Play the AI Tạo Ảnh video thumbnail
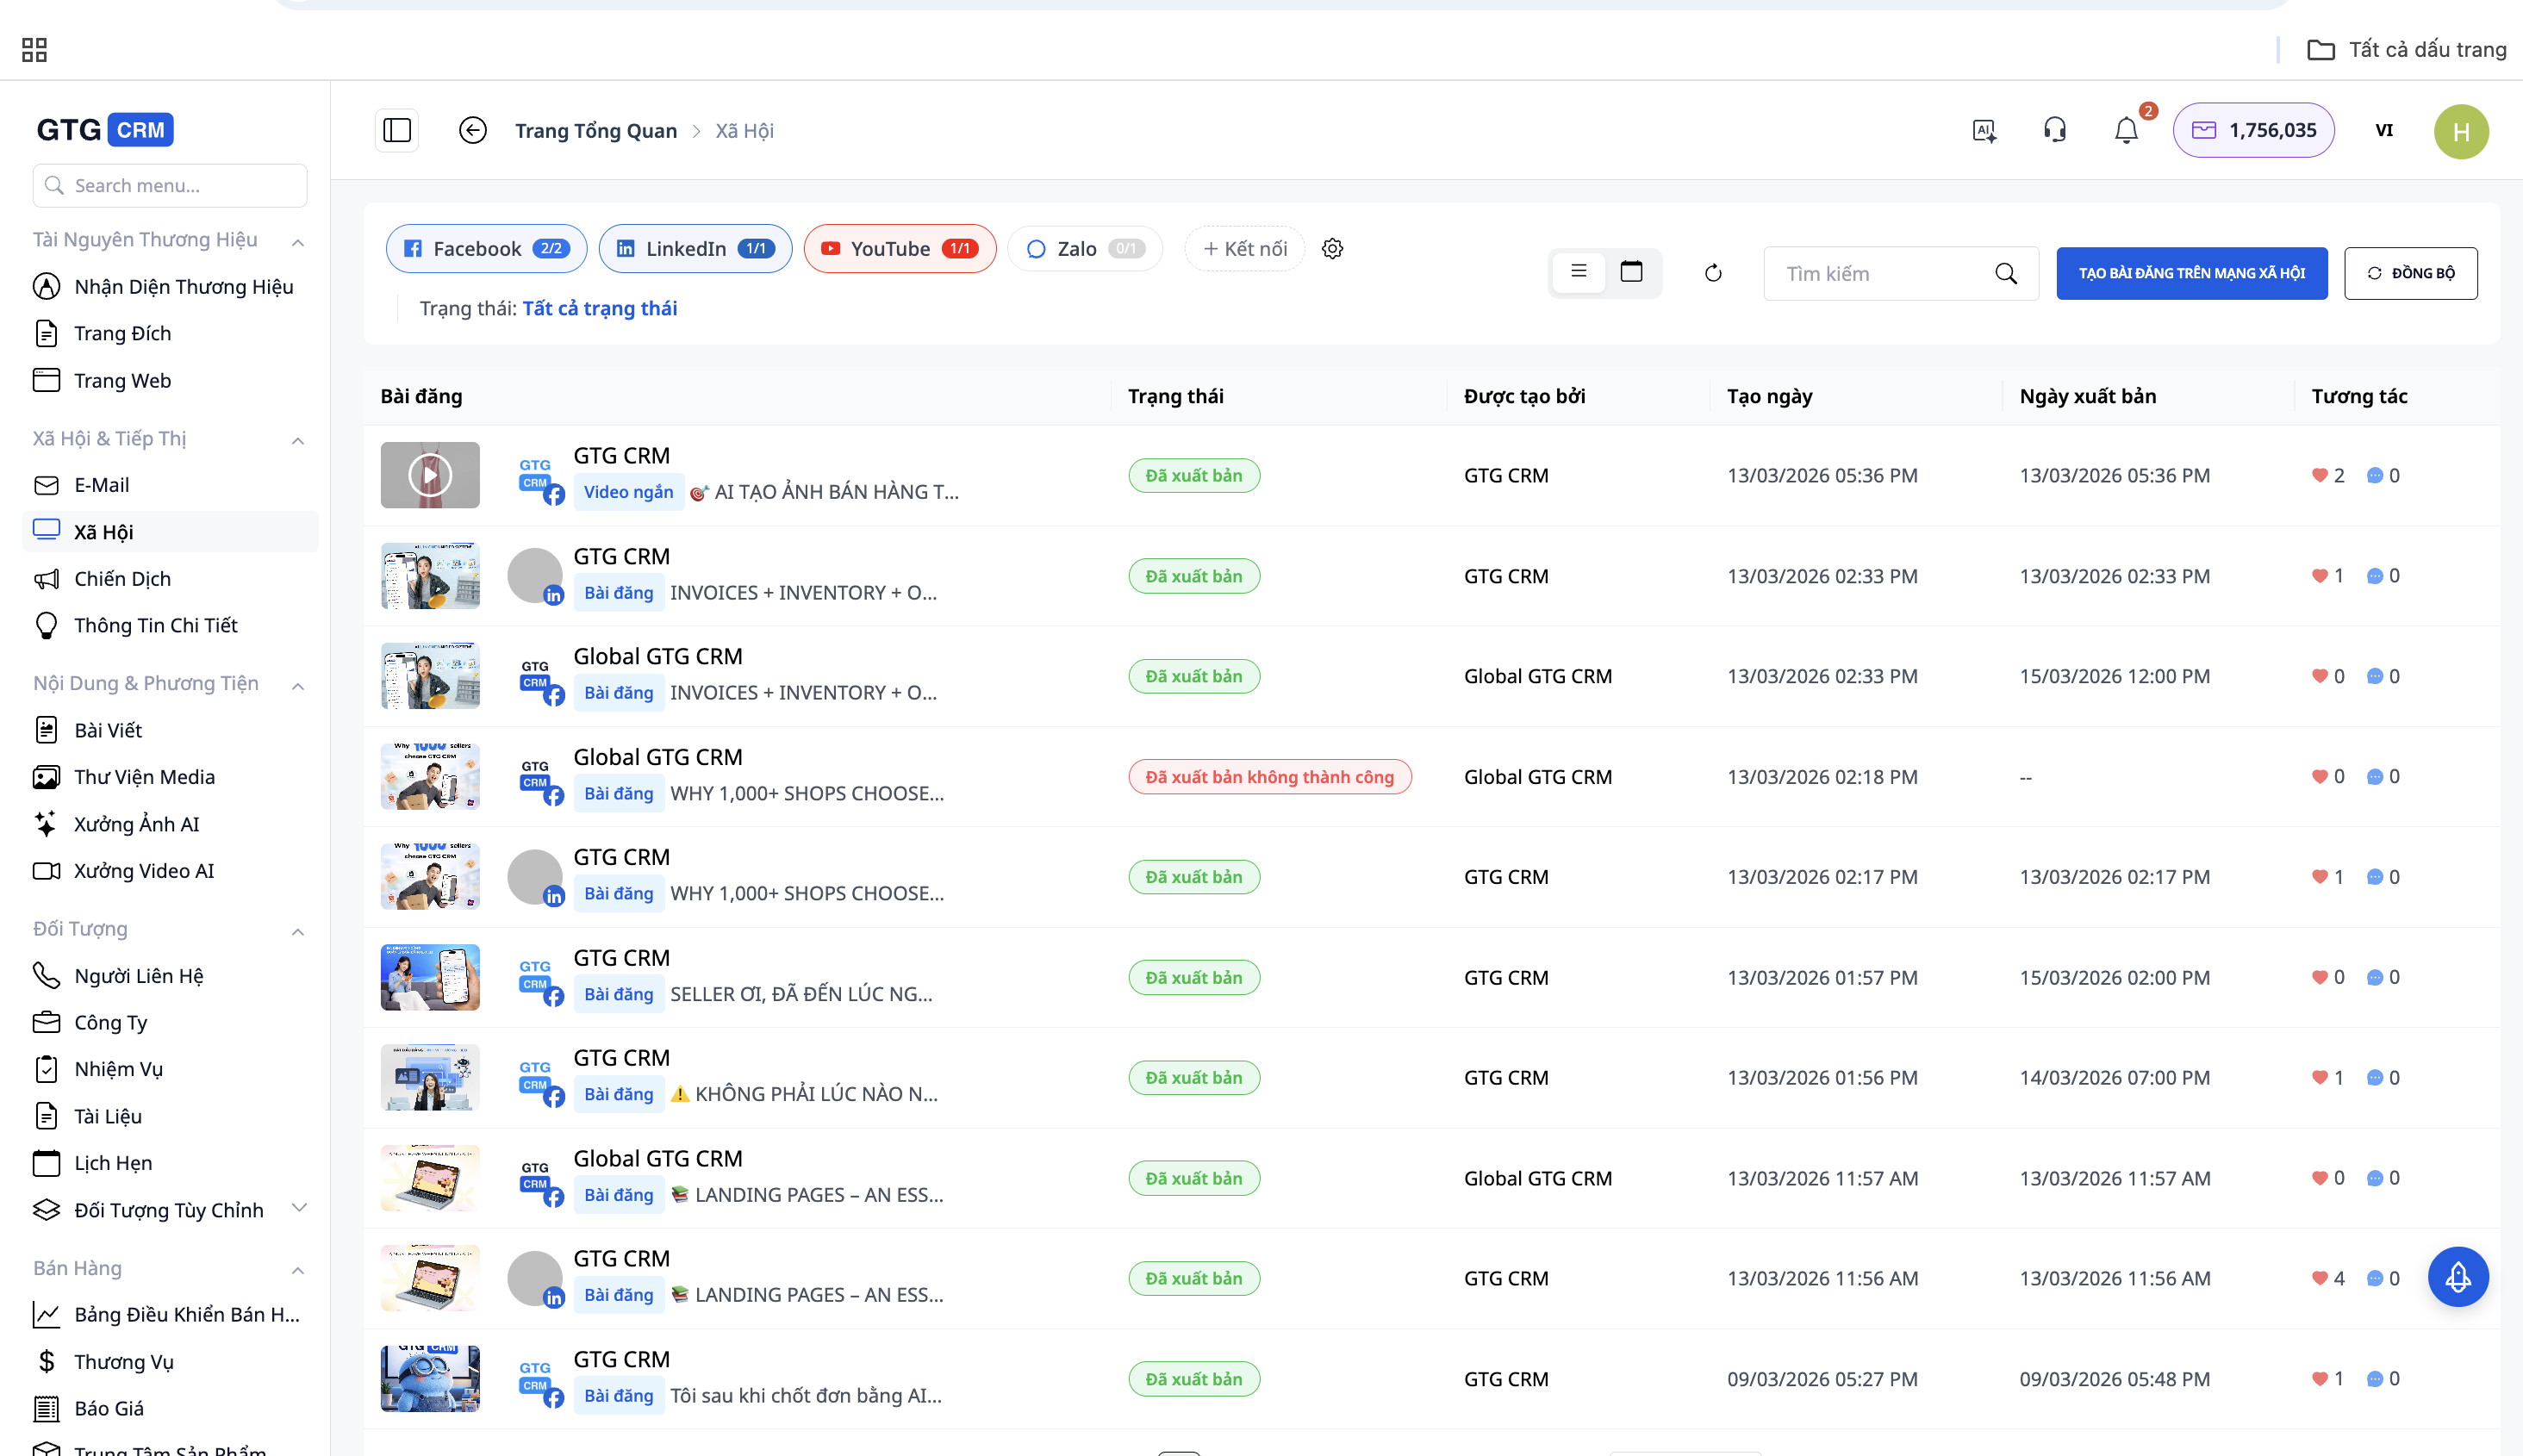This screenshot has width=2523, height=1456. (x=430, y=475)
